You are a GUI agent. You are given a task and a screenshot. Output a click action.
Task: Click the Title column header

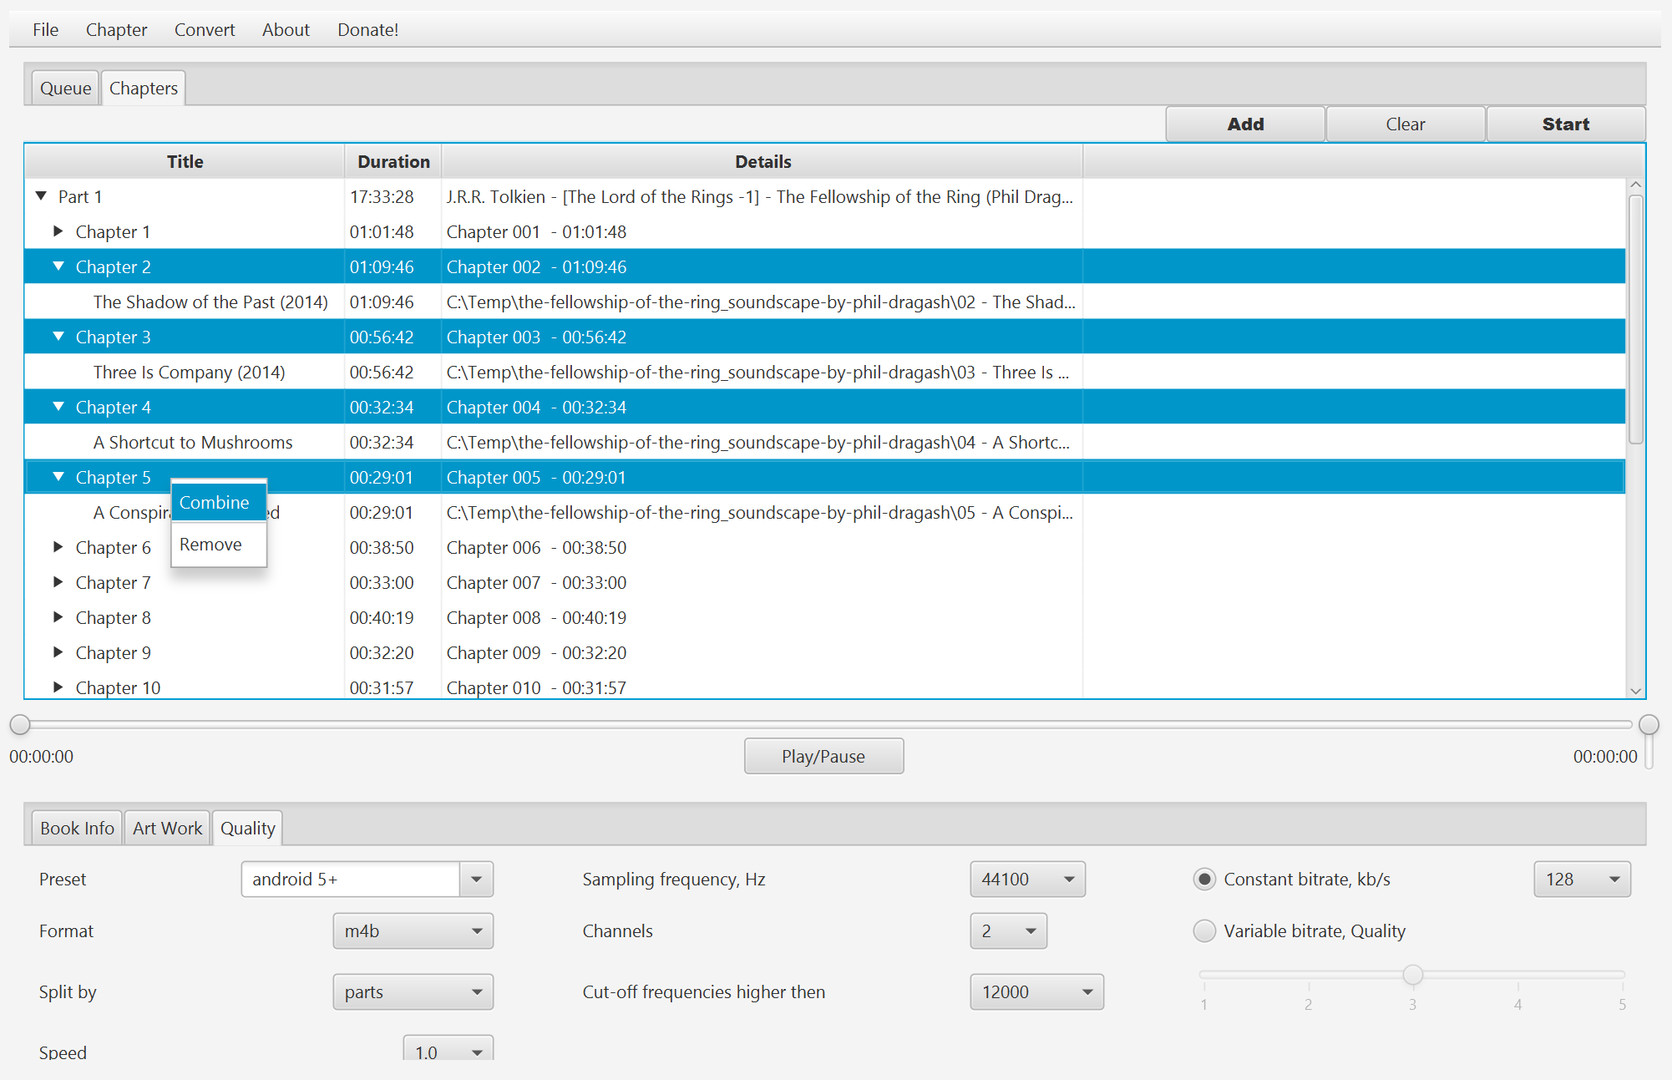coord(185,161)
